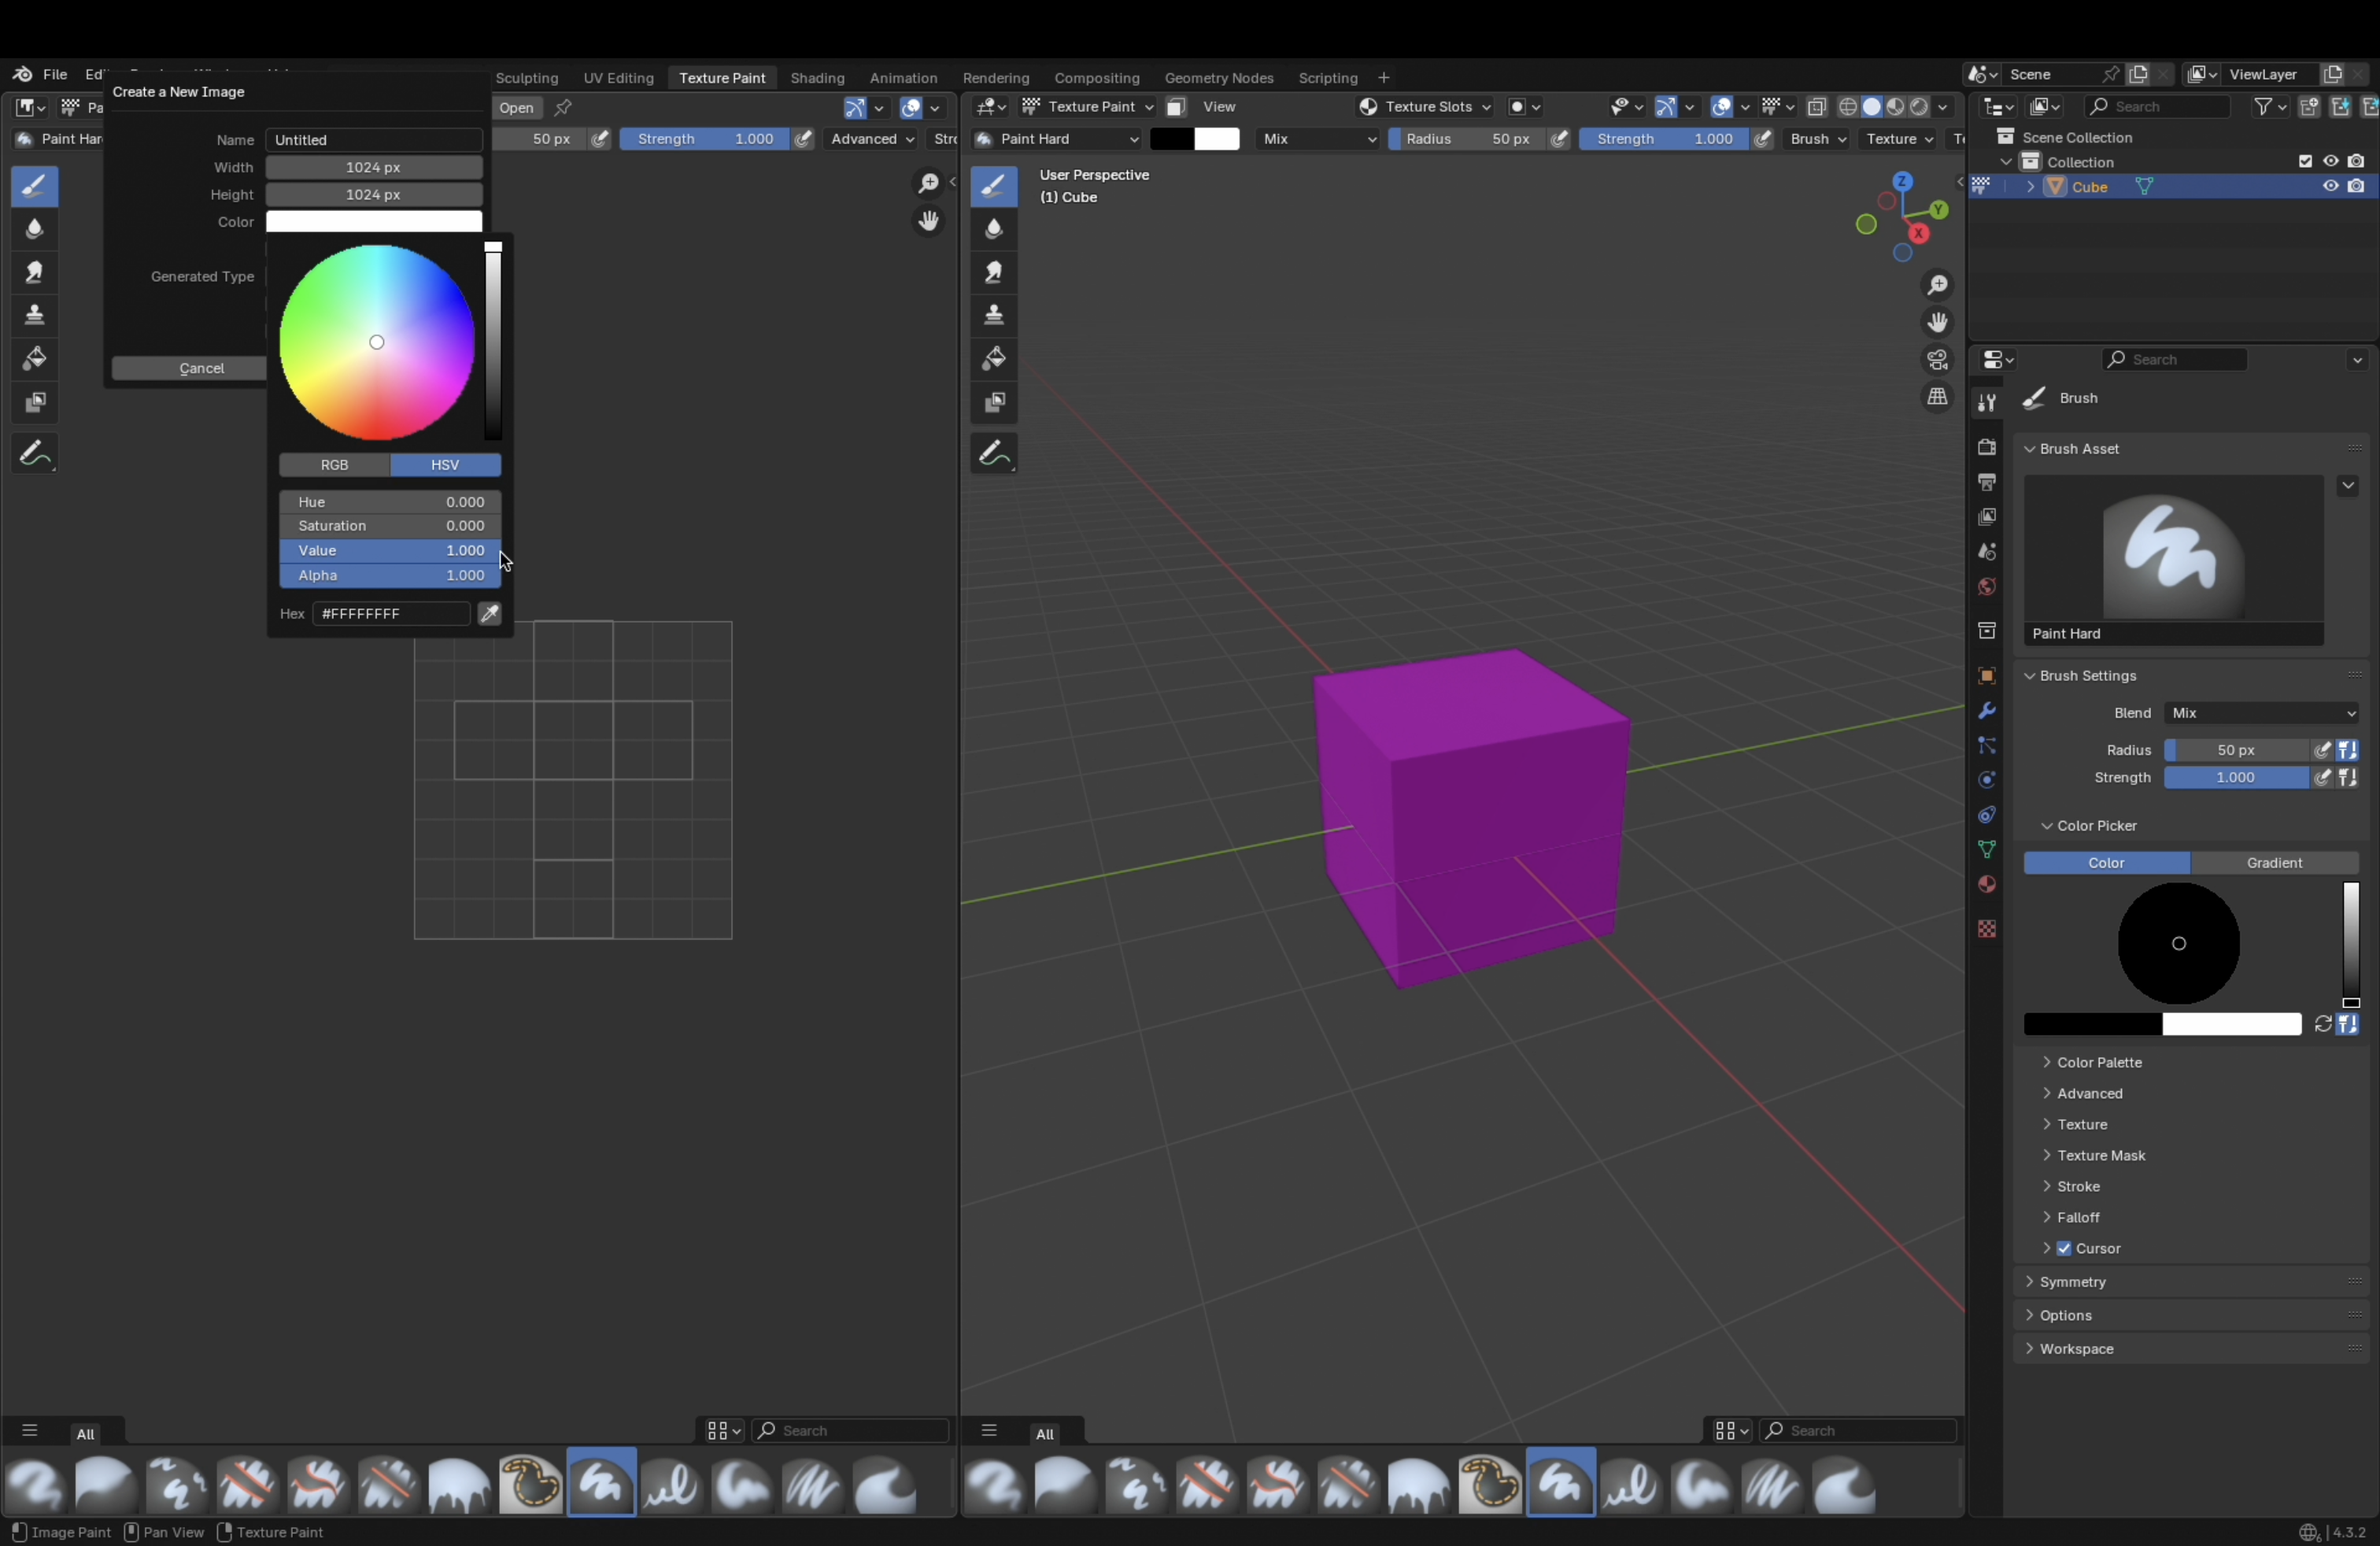Viewport: 2380px width, 1546px height.
Task: Click the Hex color input field
Action: coord(391,614)
